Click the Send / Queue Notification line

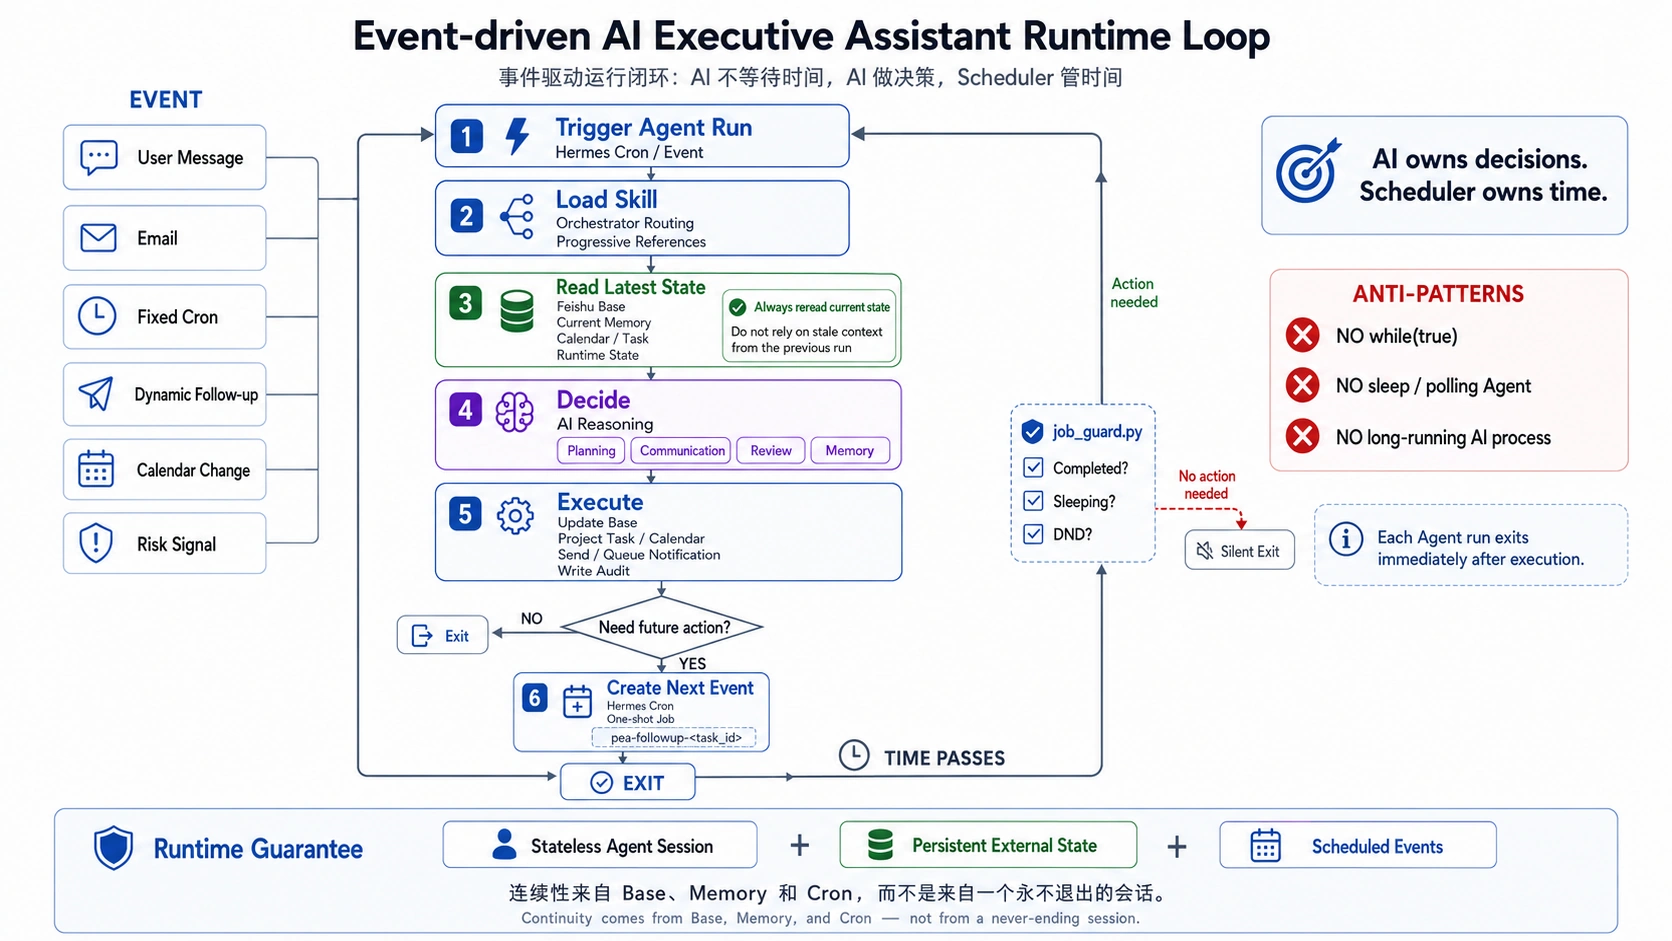point(639,554)
